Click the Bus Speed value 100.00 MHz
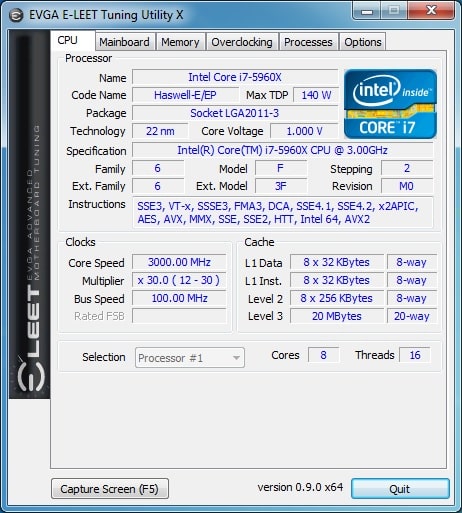462x513 pixels. (x=179, y=298)
